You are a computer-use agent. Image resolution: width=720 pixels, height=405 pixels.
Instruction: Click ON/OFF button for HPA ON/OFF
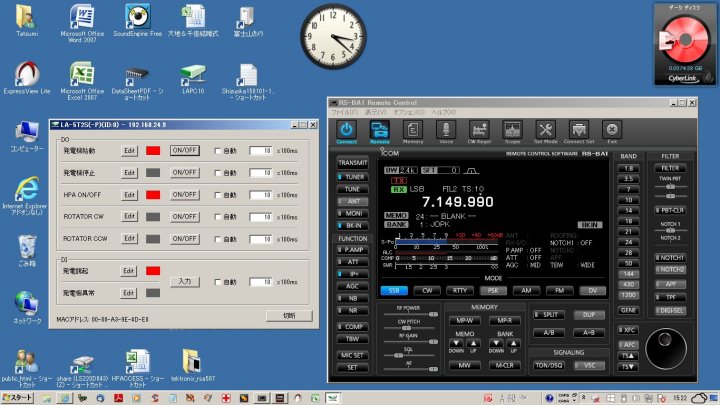pyautogui.click(x=184, y=196)
